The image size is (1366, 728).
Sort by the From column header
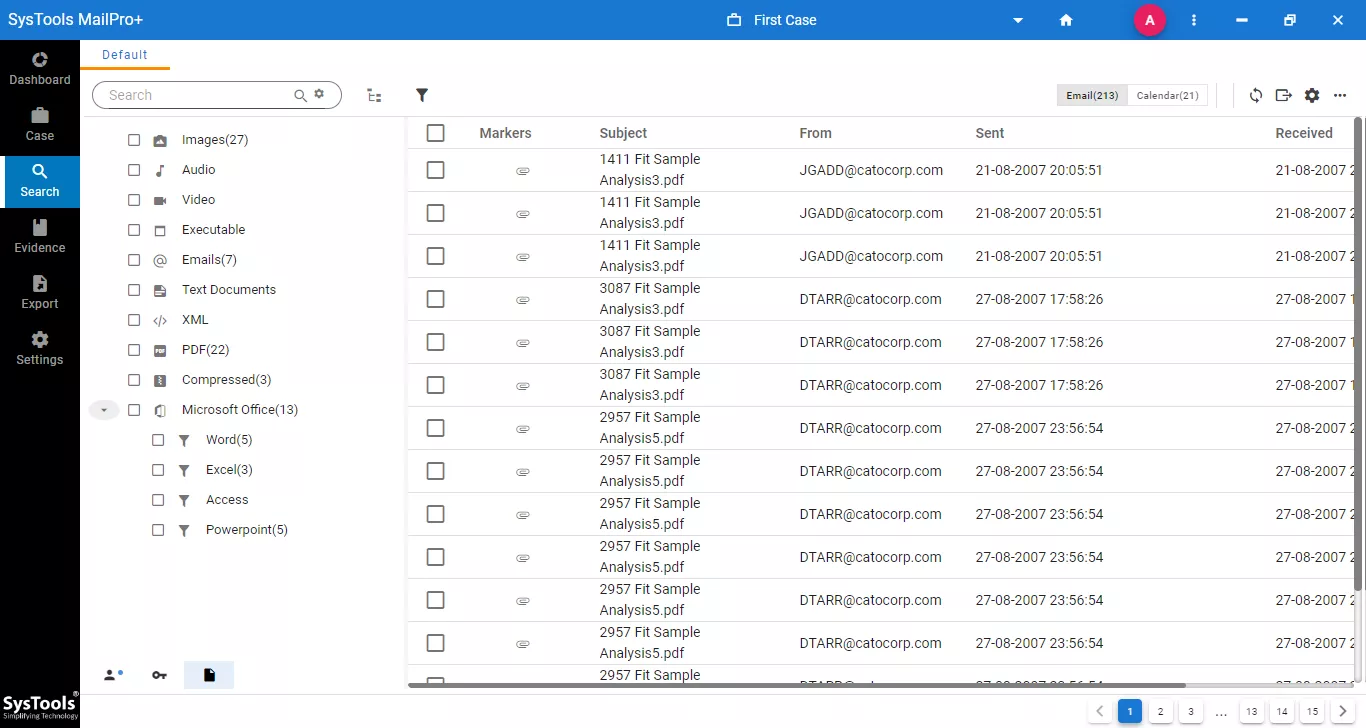click(815, 133)
